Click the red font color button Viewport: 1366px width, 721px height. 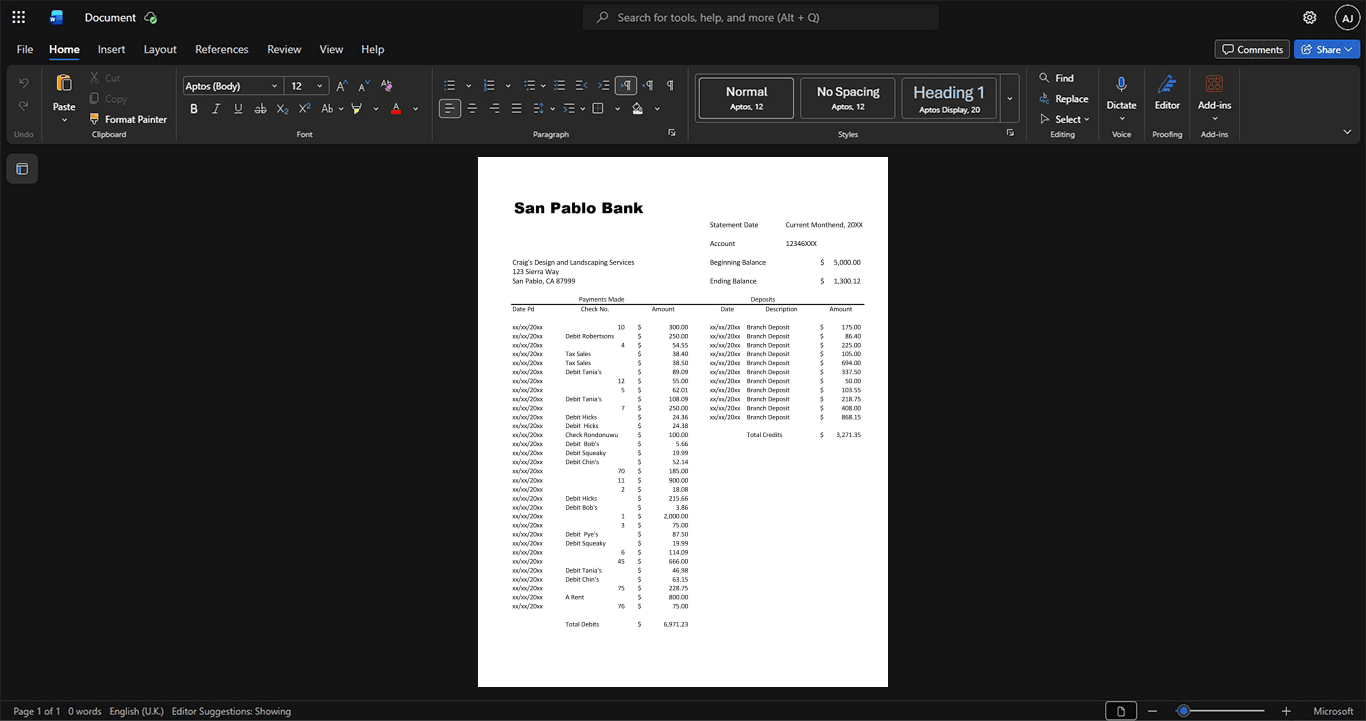point(396,108)
